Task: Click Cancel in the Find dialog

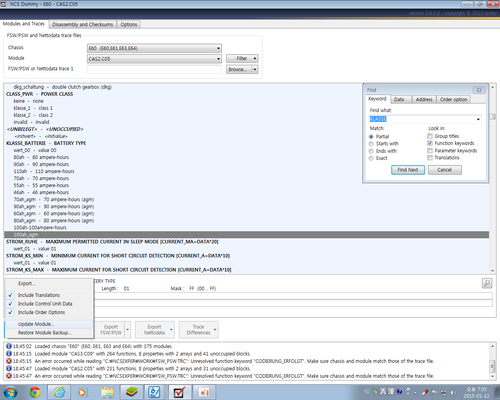Action: pos(445,170)
